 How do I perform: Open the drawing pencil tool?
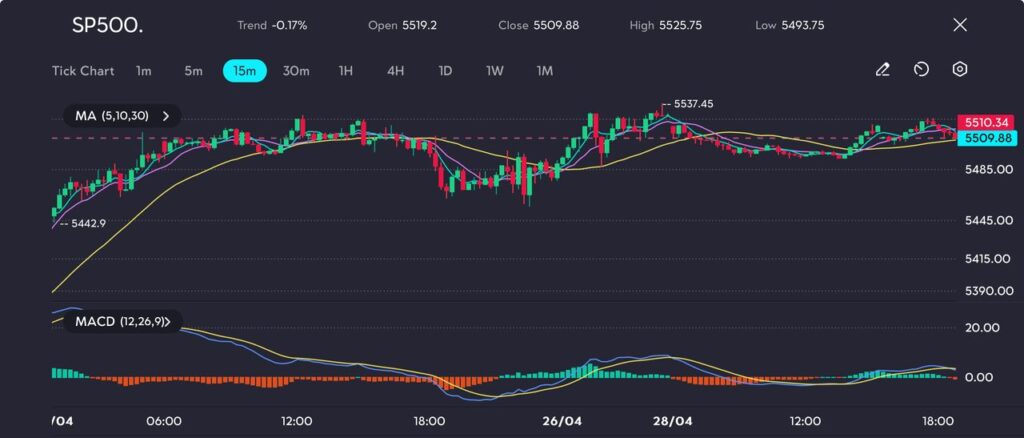tap(882, 70)
